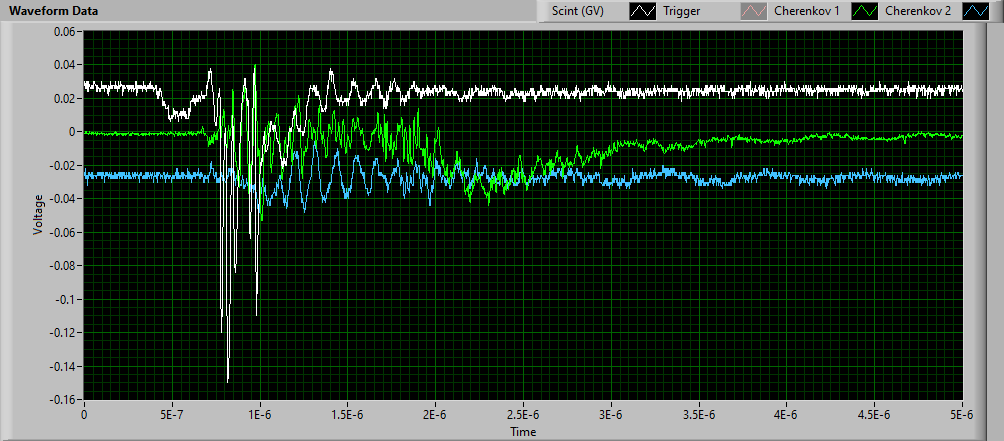This screenshot has height=441, width=1004.
Task: Click the -0.06 voltage axis marker
Action: coord(62,232)
